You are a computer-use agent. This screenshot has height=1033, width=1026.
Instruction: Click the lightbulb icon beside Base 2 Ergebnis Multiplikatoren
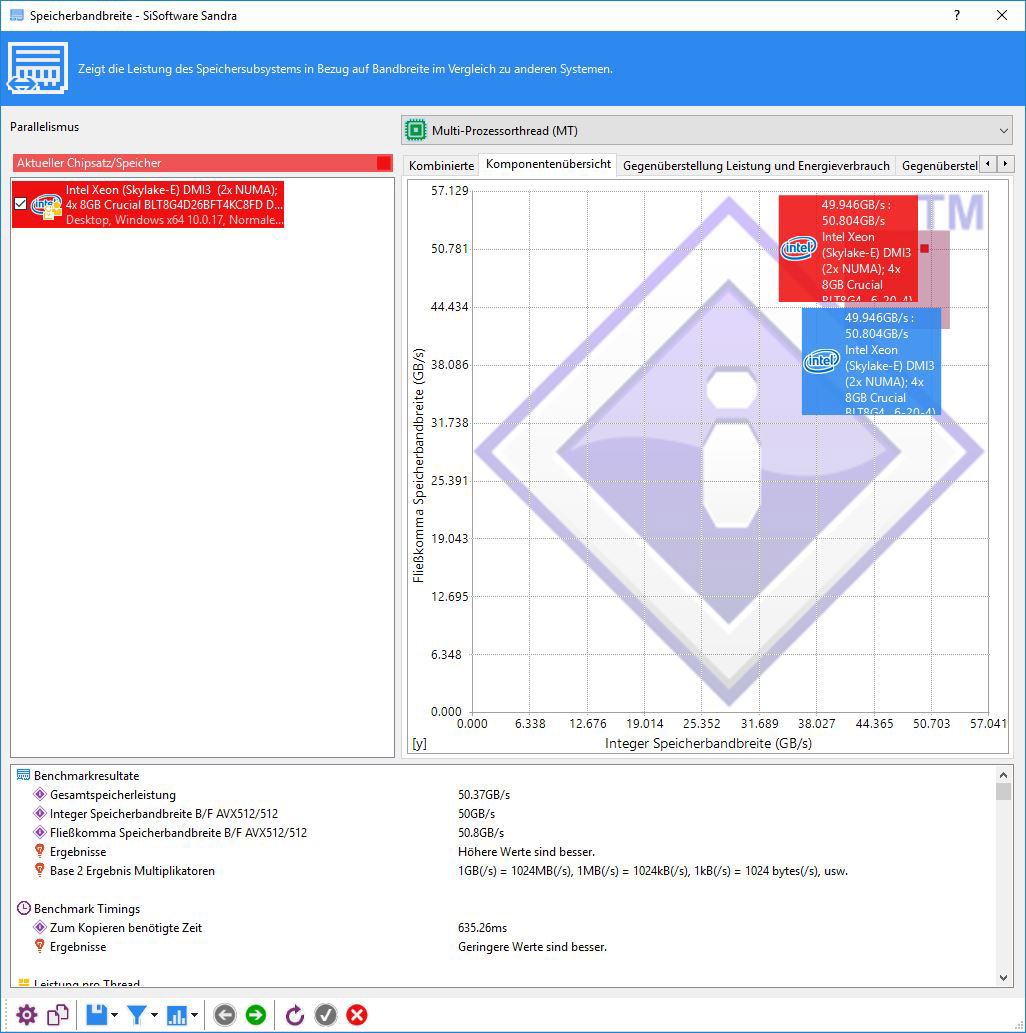pos(40,870)
